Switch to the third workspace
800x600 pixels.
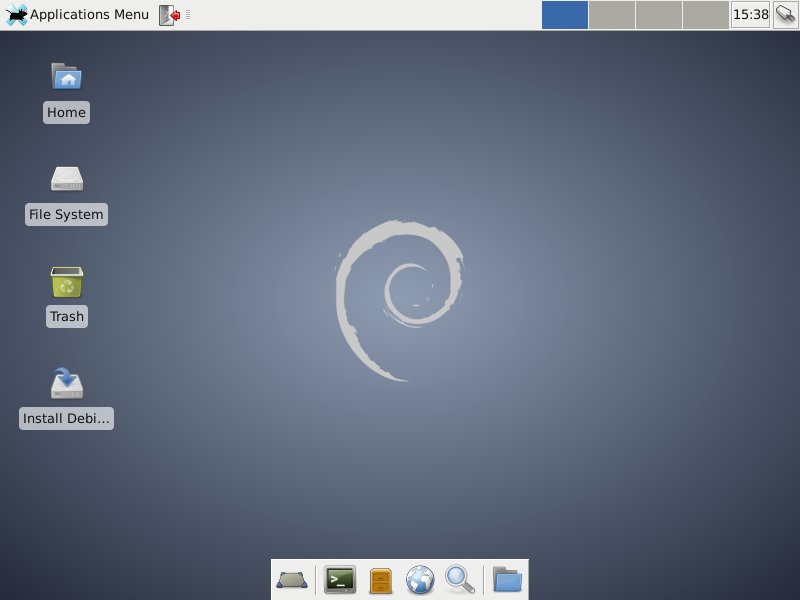(658, 15)
